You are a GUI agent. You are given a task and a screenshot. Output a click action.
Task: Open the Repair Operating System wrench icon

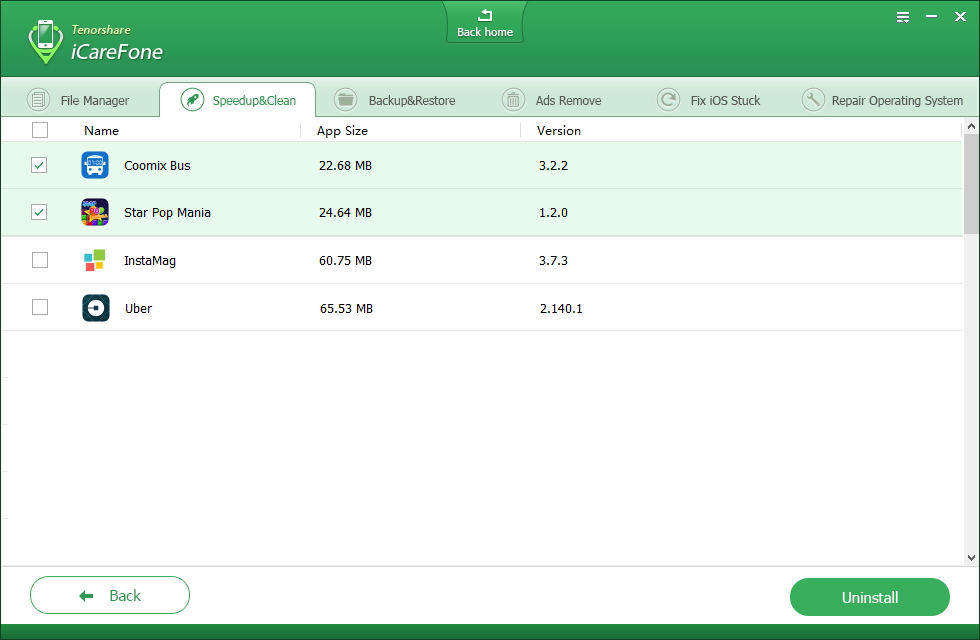(813, 100)
